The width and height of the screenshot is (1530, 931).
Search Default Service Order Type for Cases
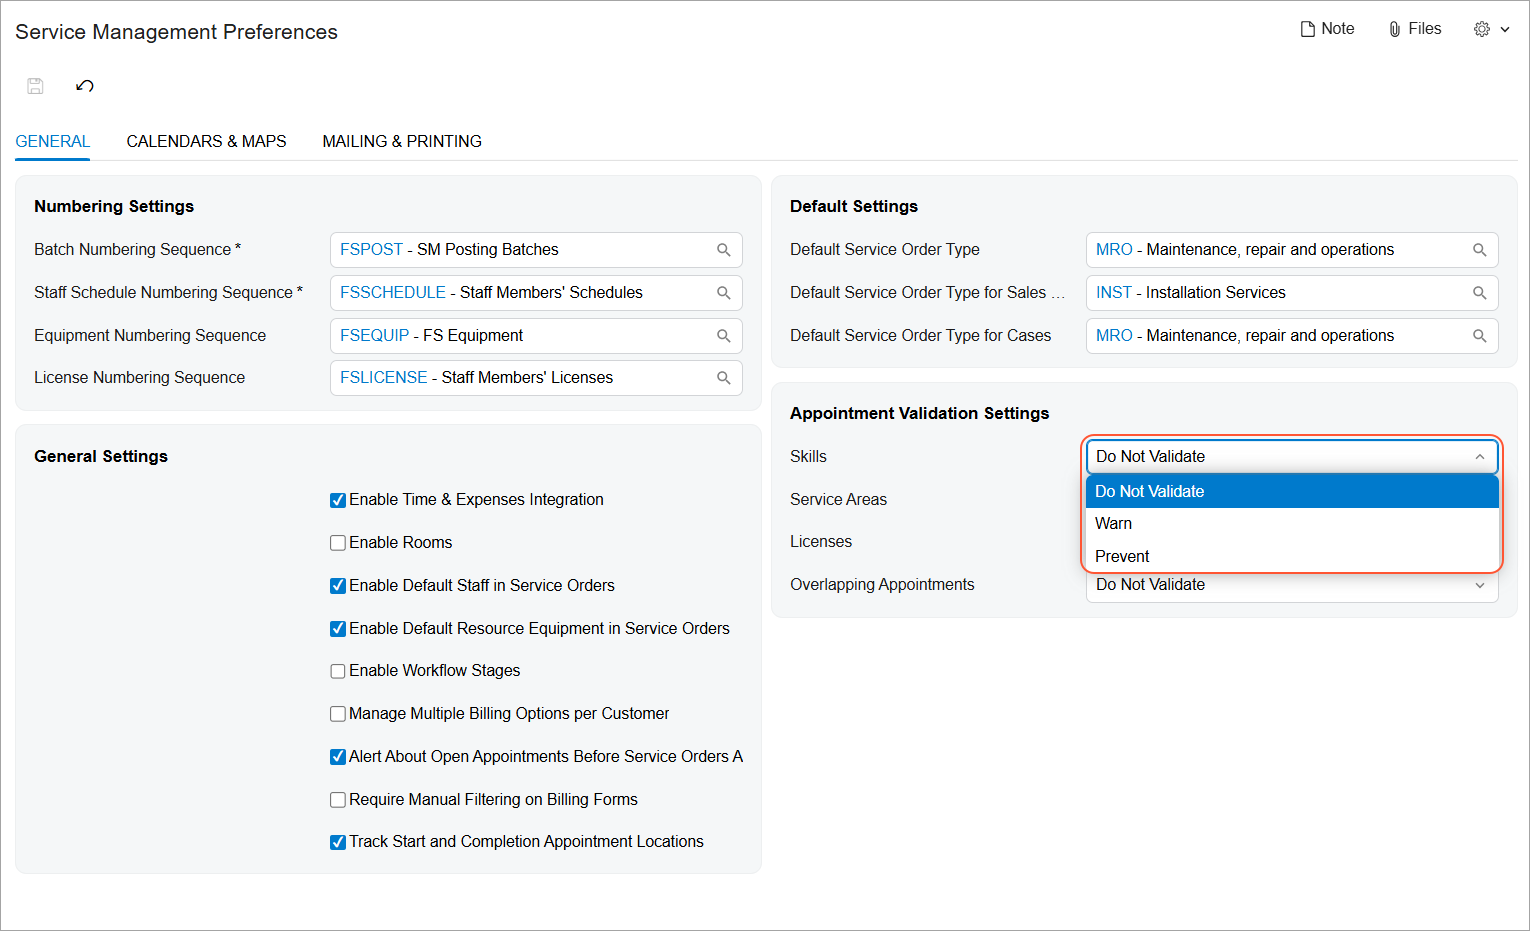[1479, 336]
